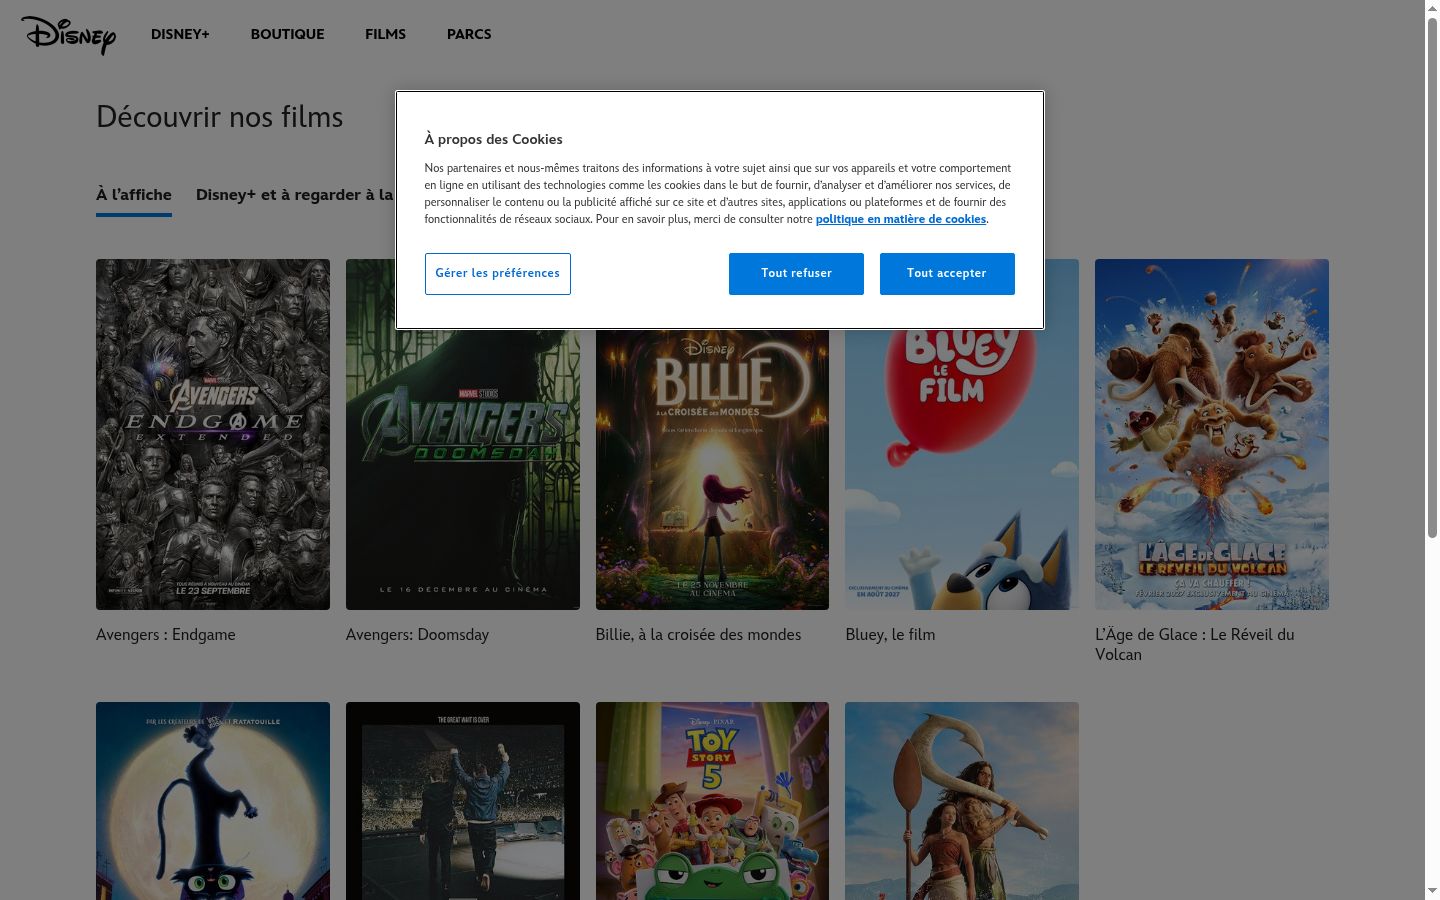Click Gérer les préférences button

click(x=497, y=274)
